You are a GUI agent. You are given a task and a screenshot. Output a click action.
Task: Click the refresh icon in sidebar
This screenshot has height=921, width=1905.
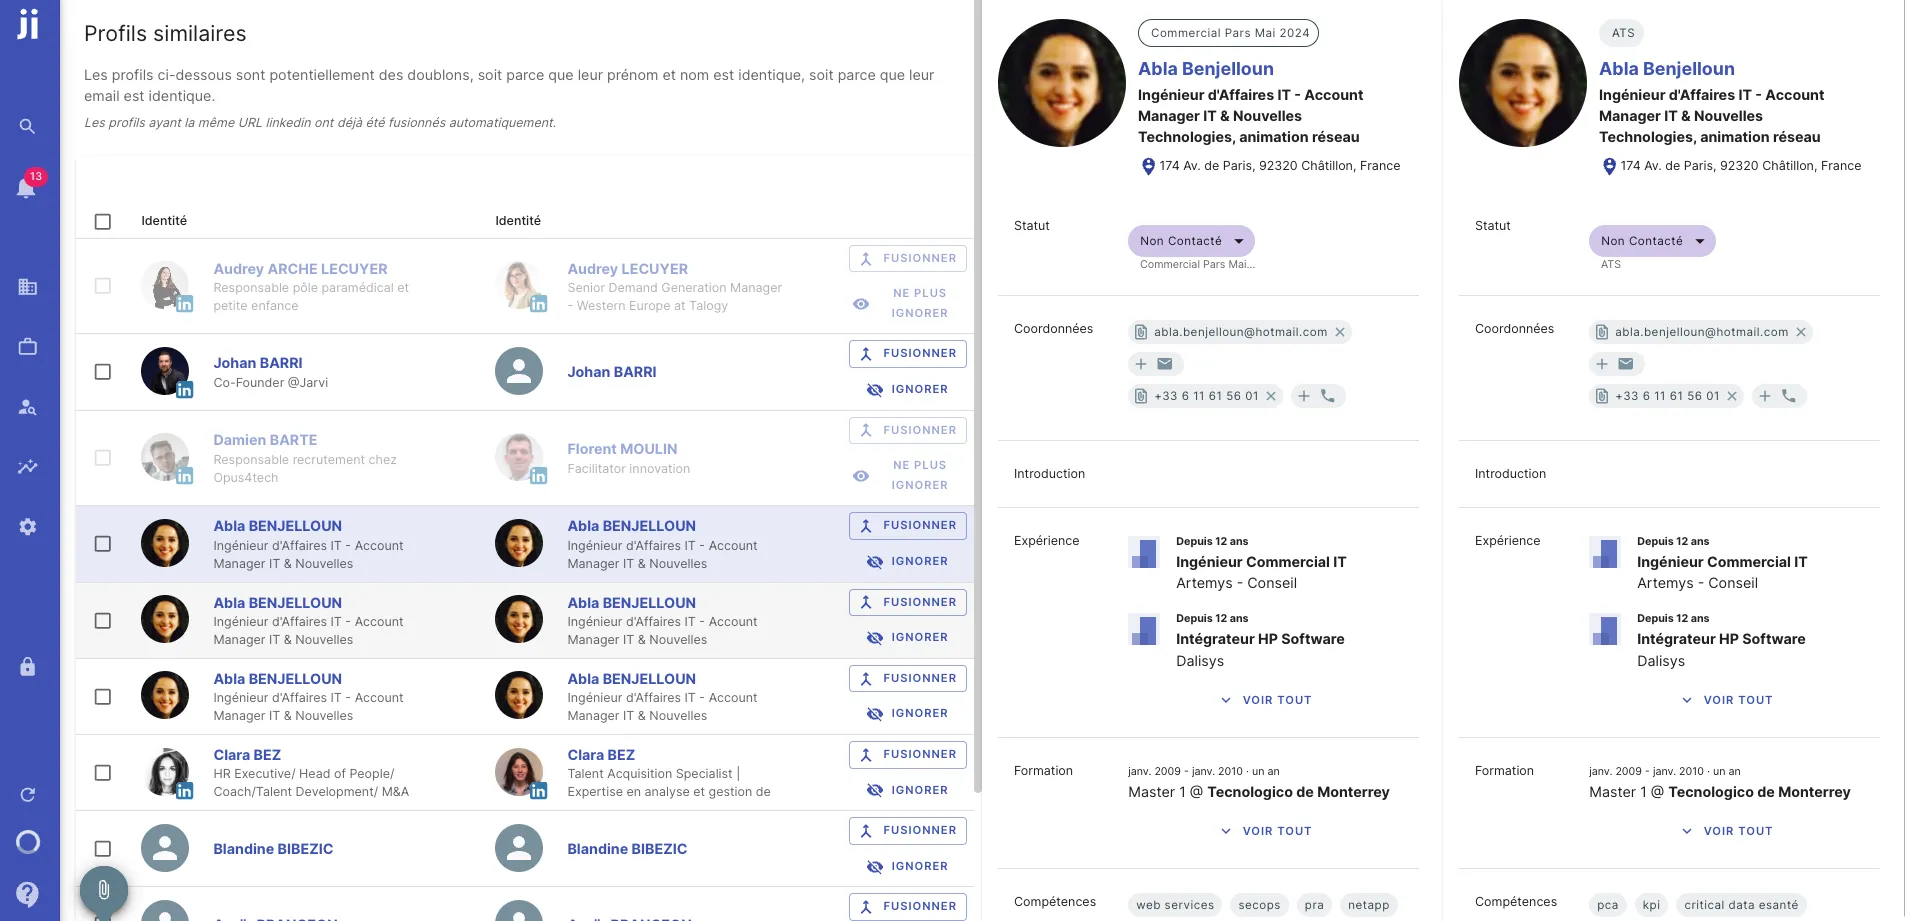(x=28, y=795)
